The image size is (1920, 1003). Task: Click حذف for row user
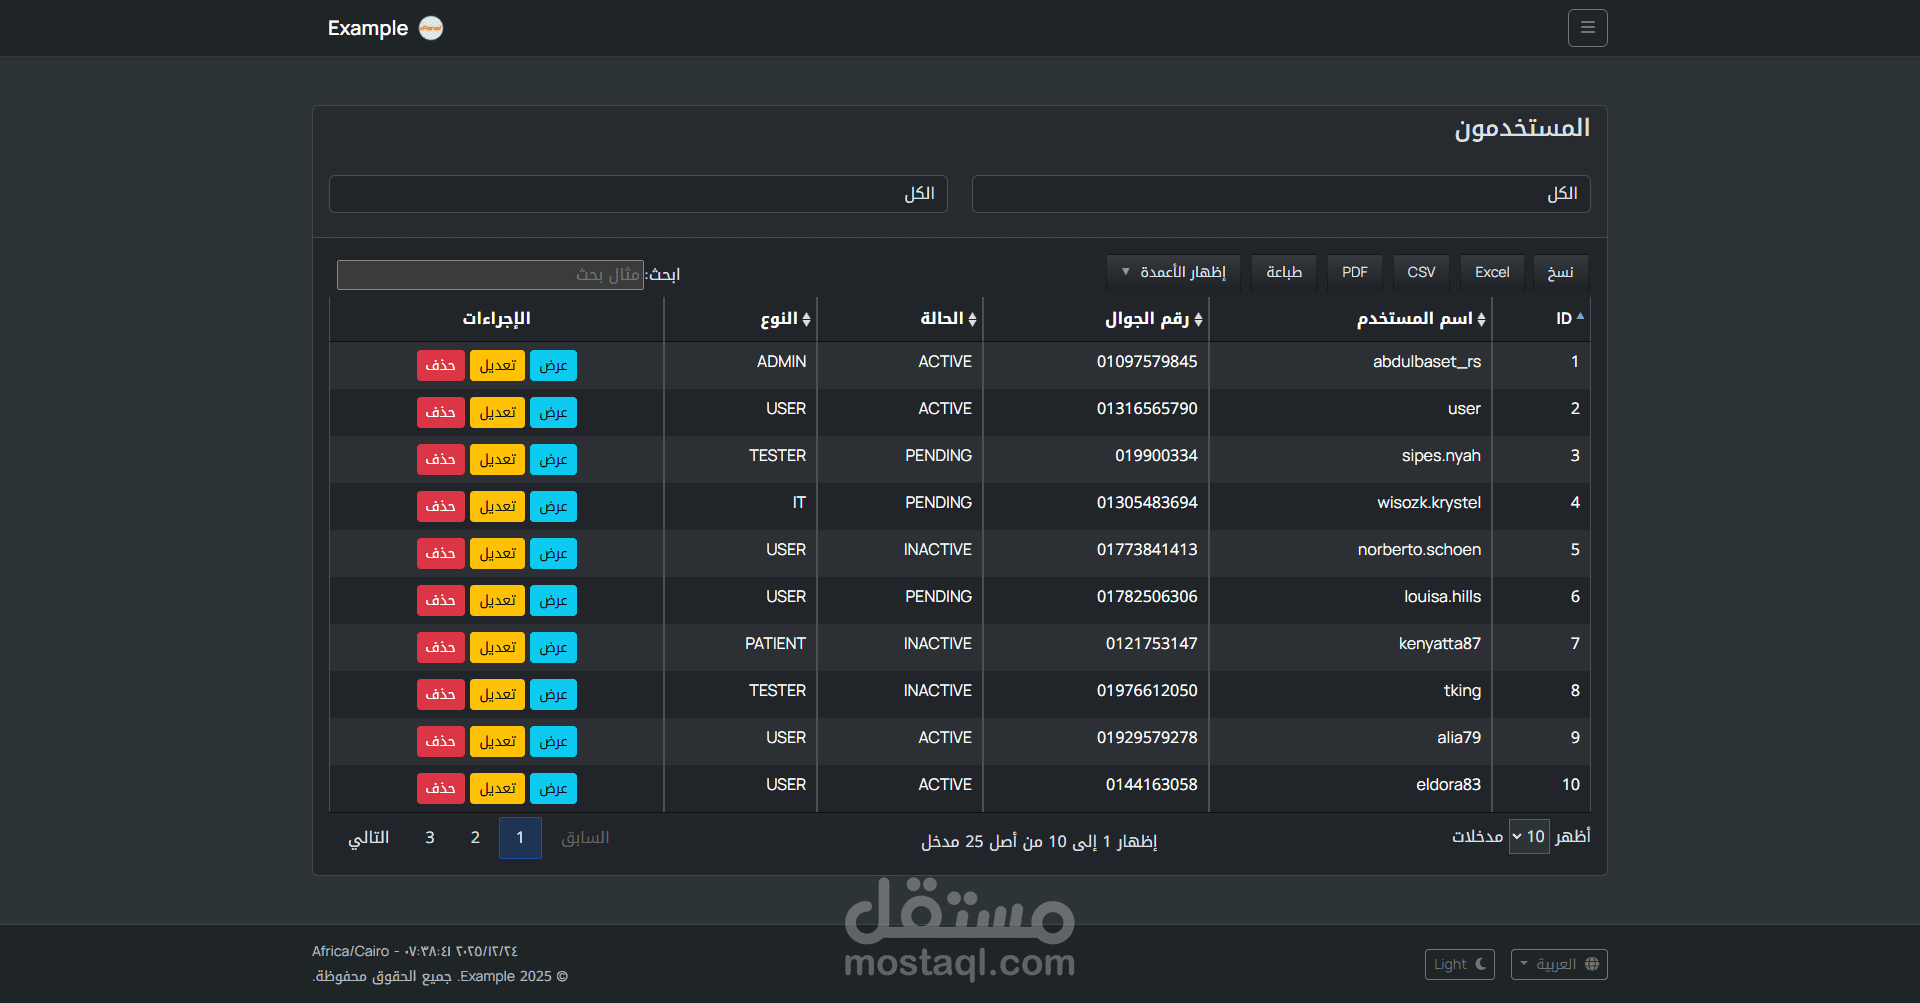(440, 413)
